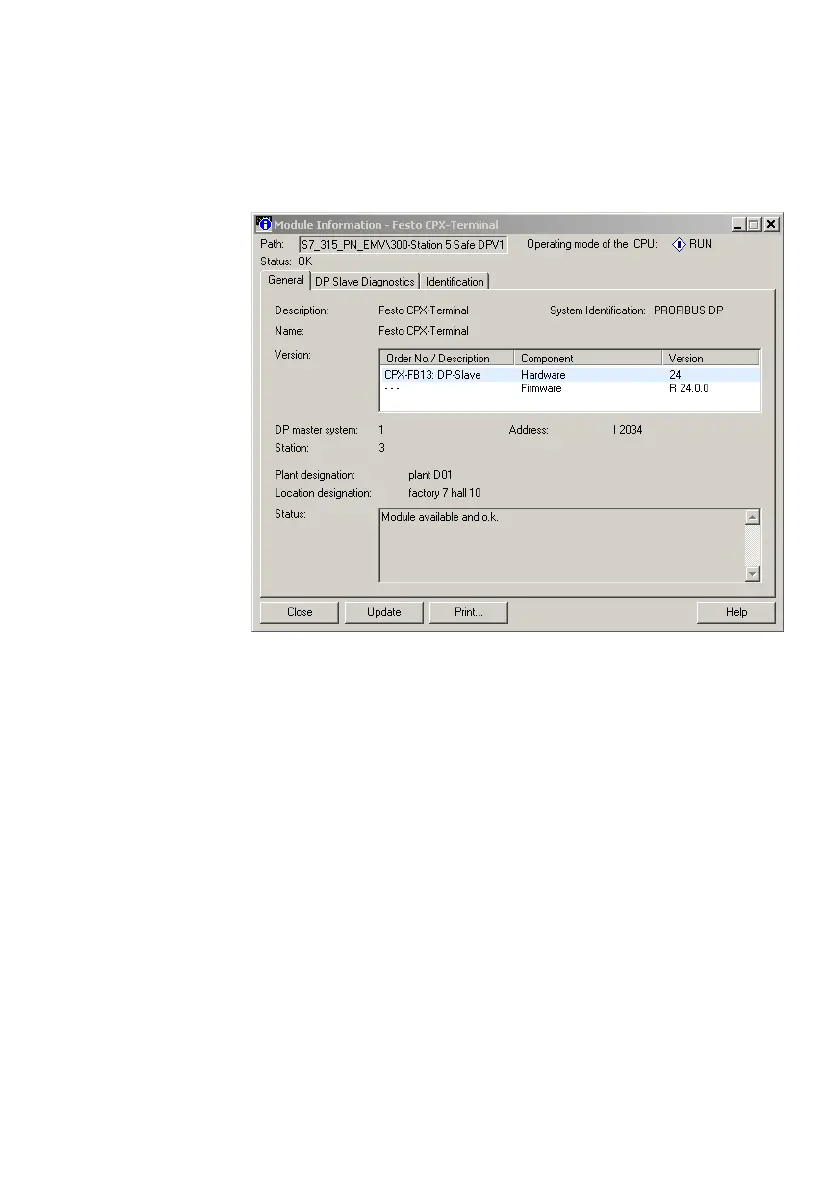Image resolution: width=839 pixels, height=1190 pixels.
Task: Maximize the Module Information window
Action: tap(753, 224)
